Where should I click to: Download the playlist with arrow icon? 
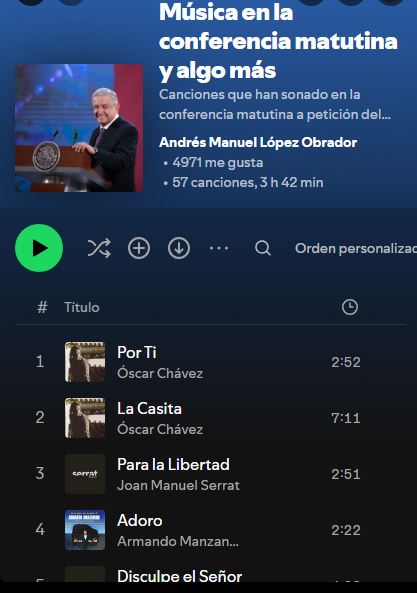(179, 248)
